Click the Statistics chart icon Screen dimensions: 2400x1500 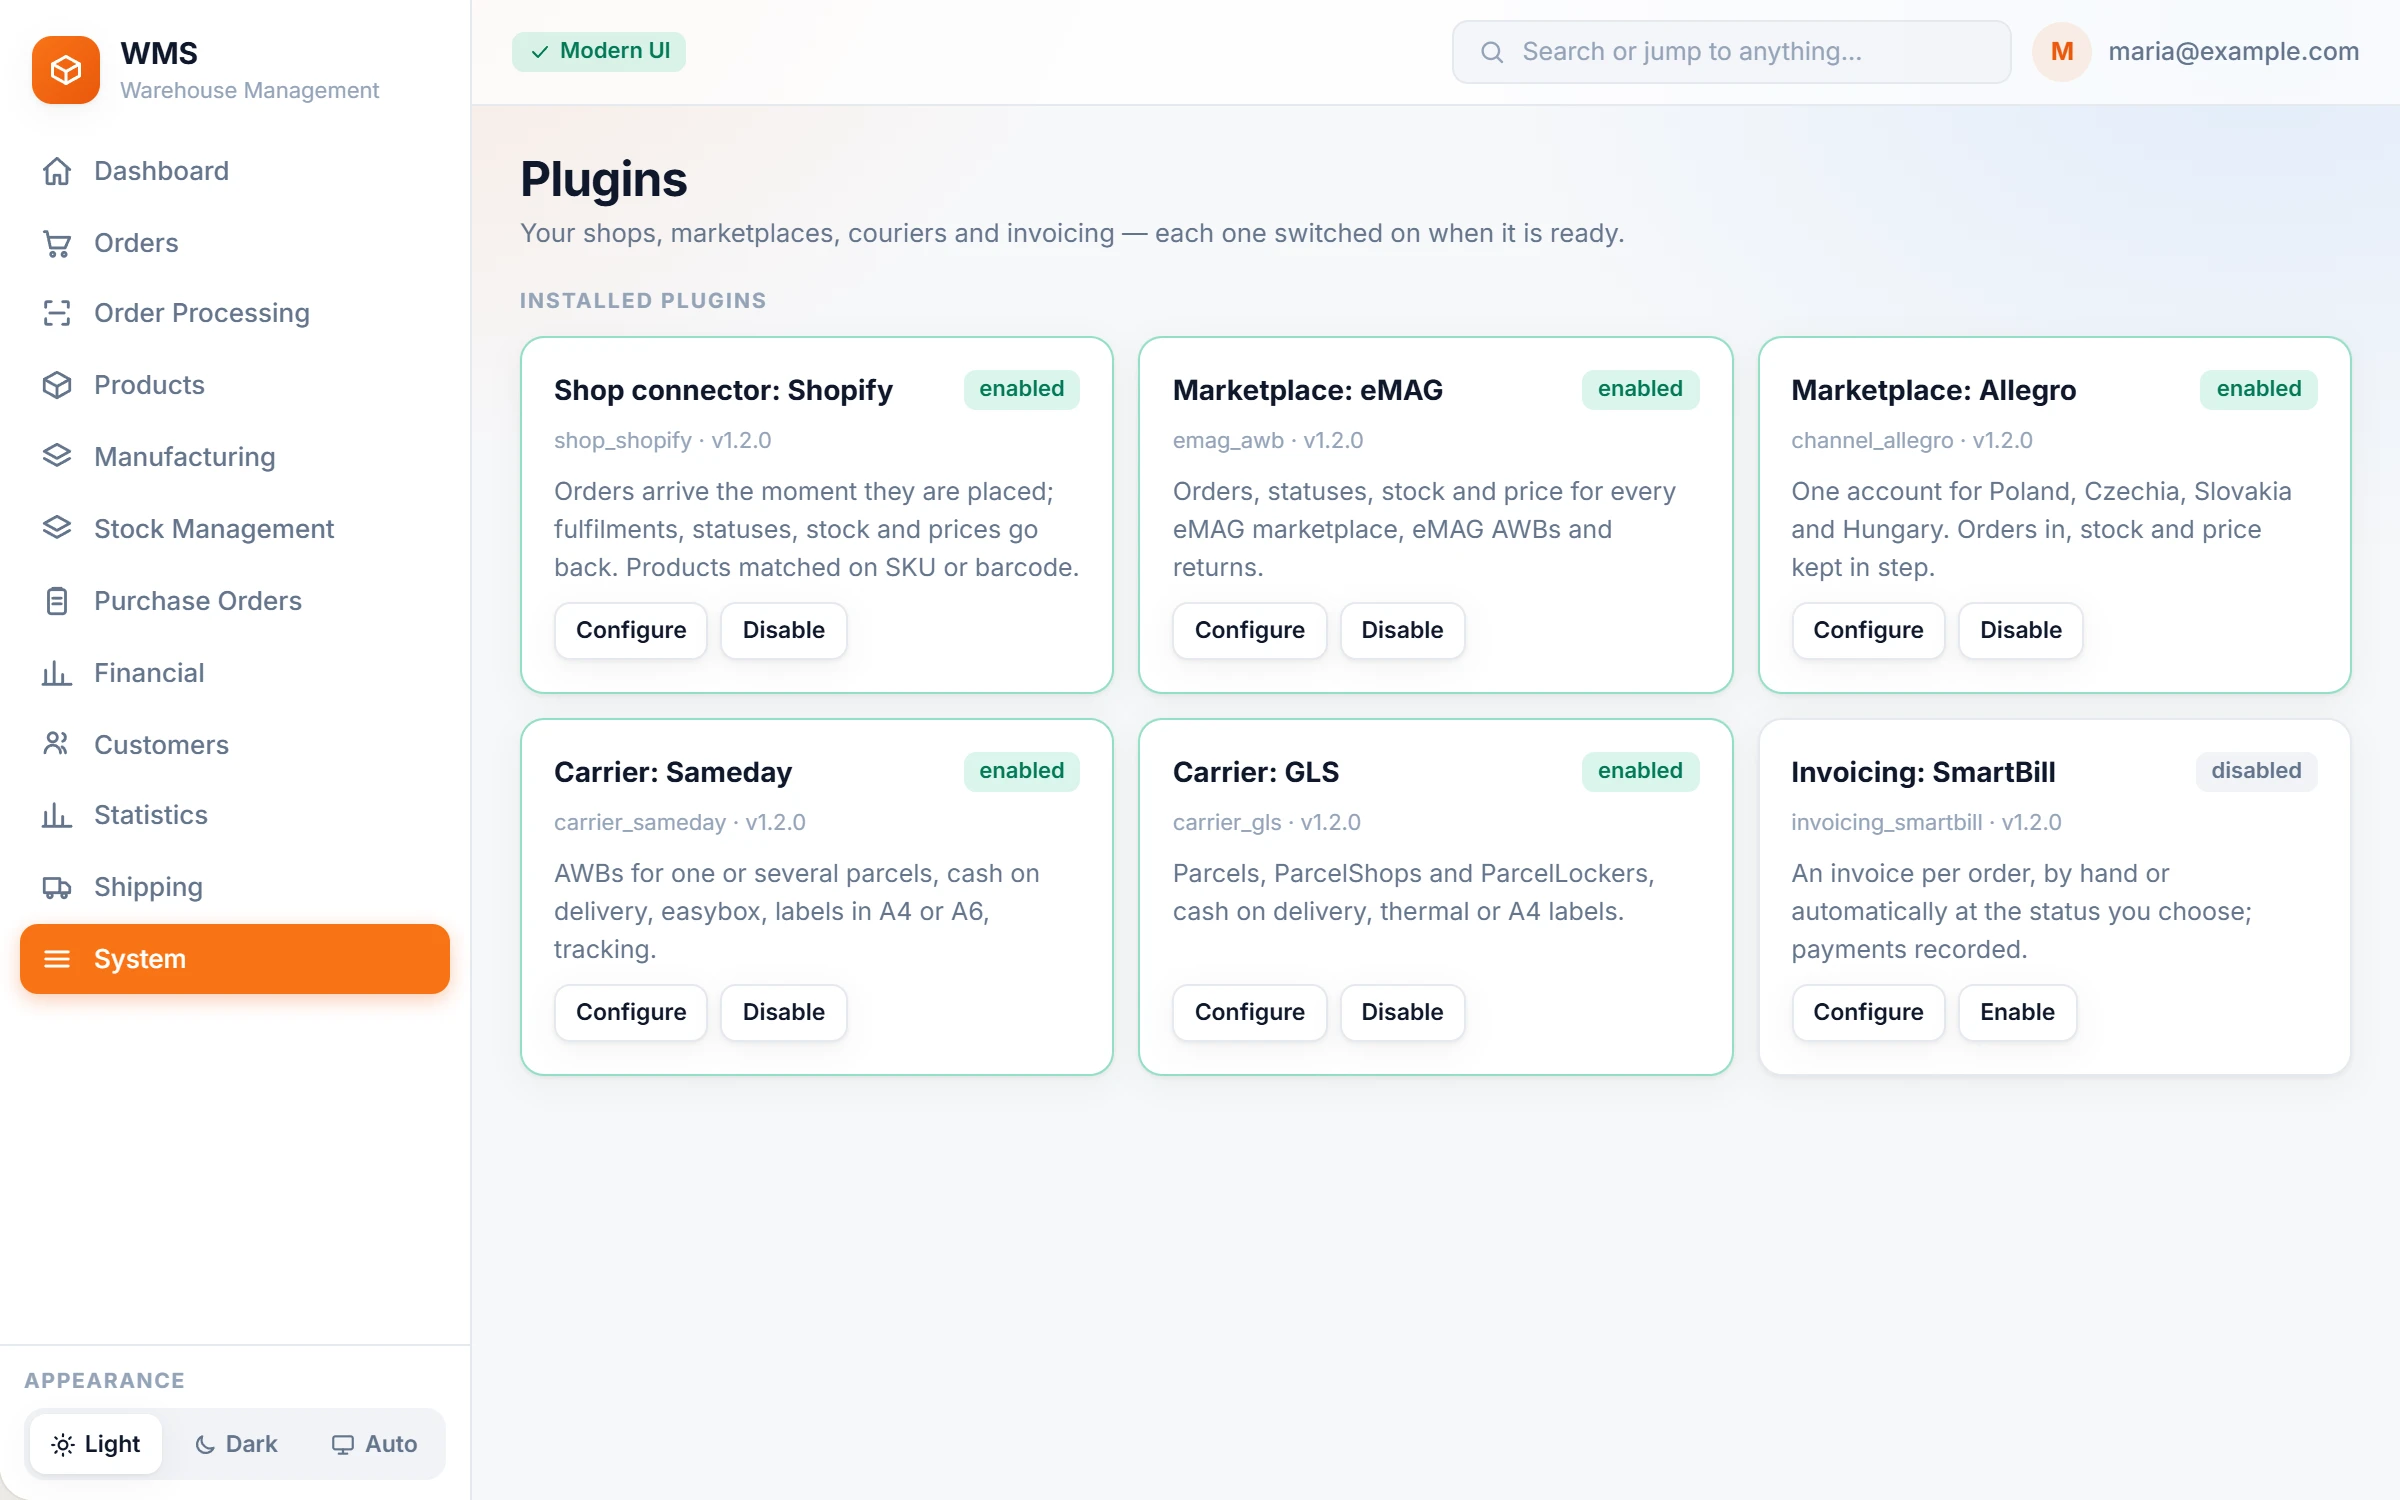click(57, 815)
